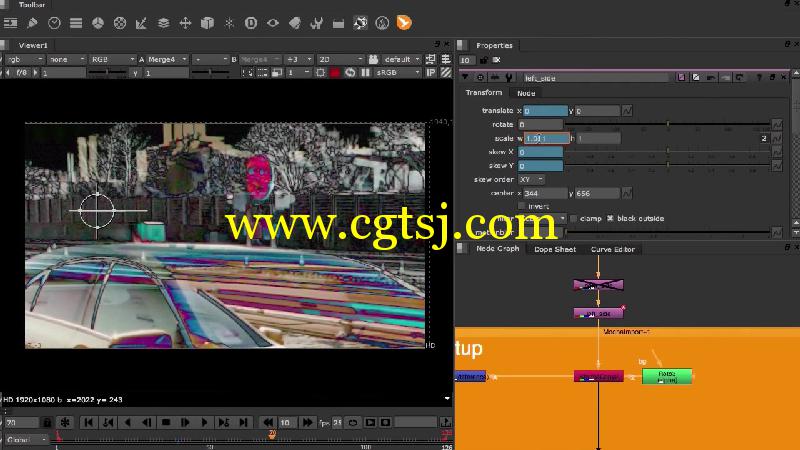Toggle the viewer overlay stripes button
800x450 pixels.
[446, 73]
